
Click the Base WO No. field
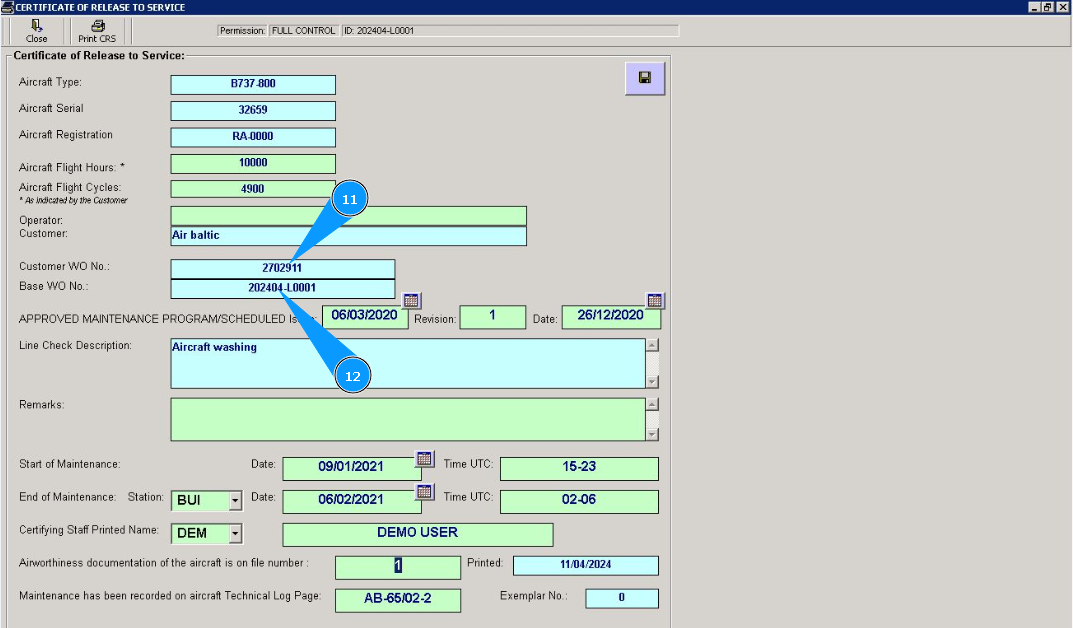tap(283, 288)
